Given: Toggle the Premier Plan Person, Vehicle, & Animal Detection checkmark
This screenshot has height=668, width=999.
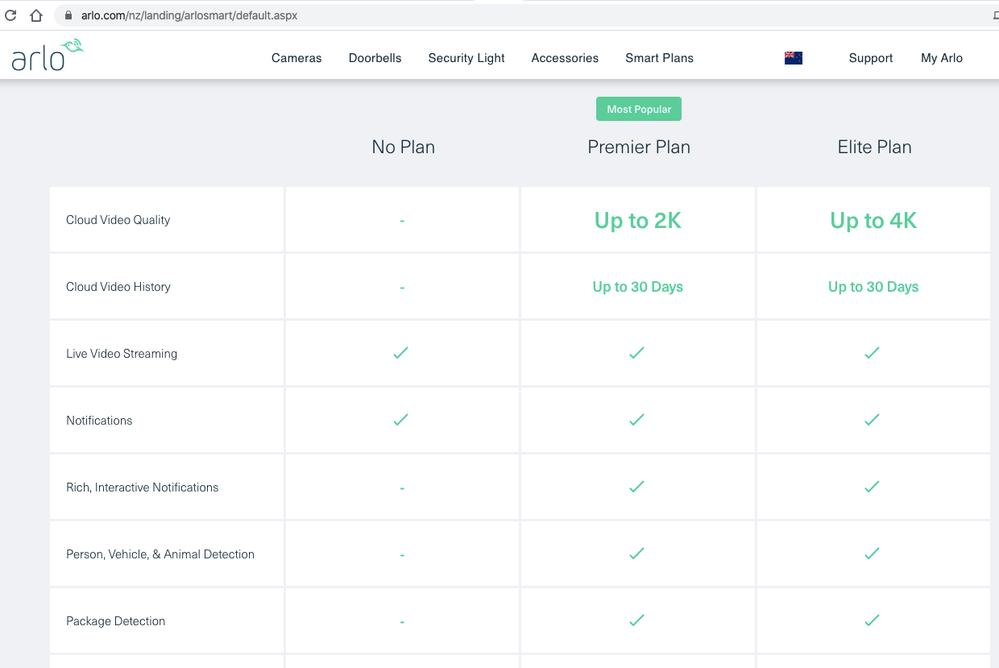Looking at the screenshot, I should [x=637, y=553].
